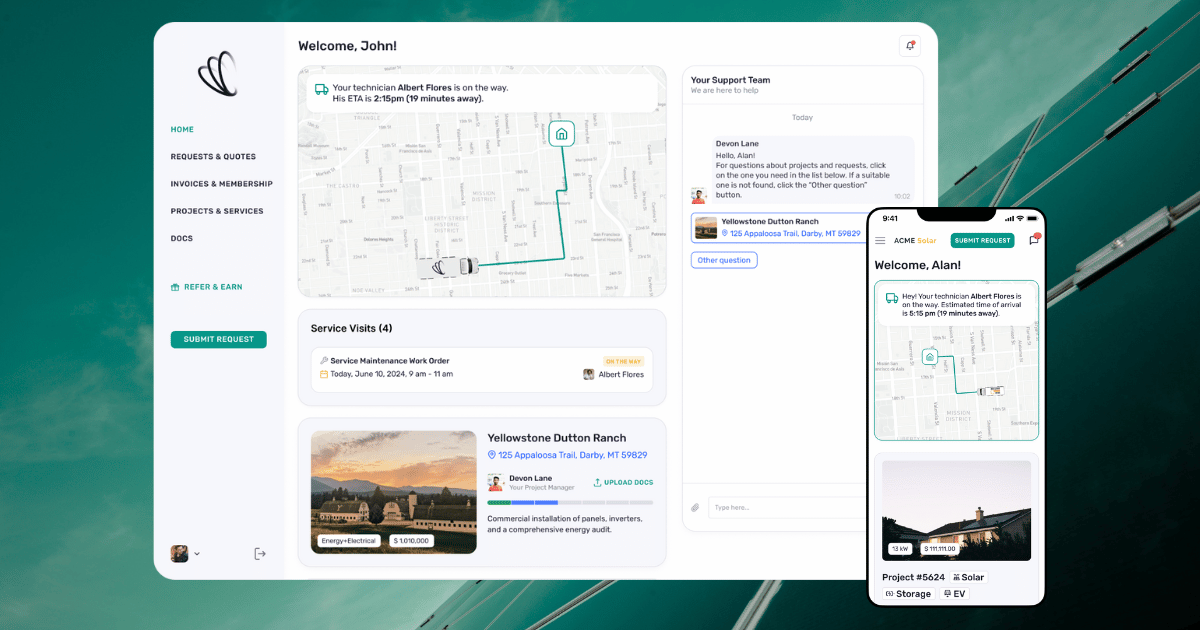Click the 13 kW badge on the phone photo
Viewport: 1200px width, 630px height.
pyautogui.click(x=899, y=549)
